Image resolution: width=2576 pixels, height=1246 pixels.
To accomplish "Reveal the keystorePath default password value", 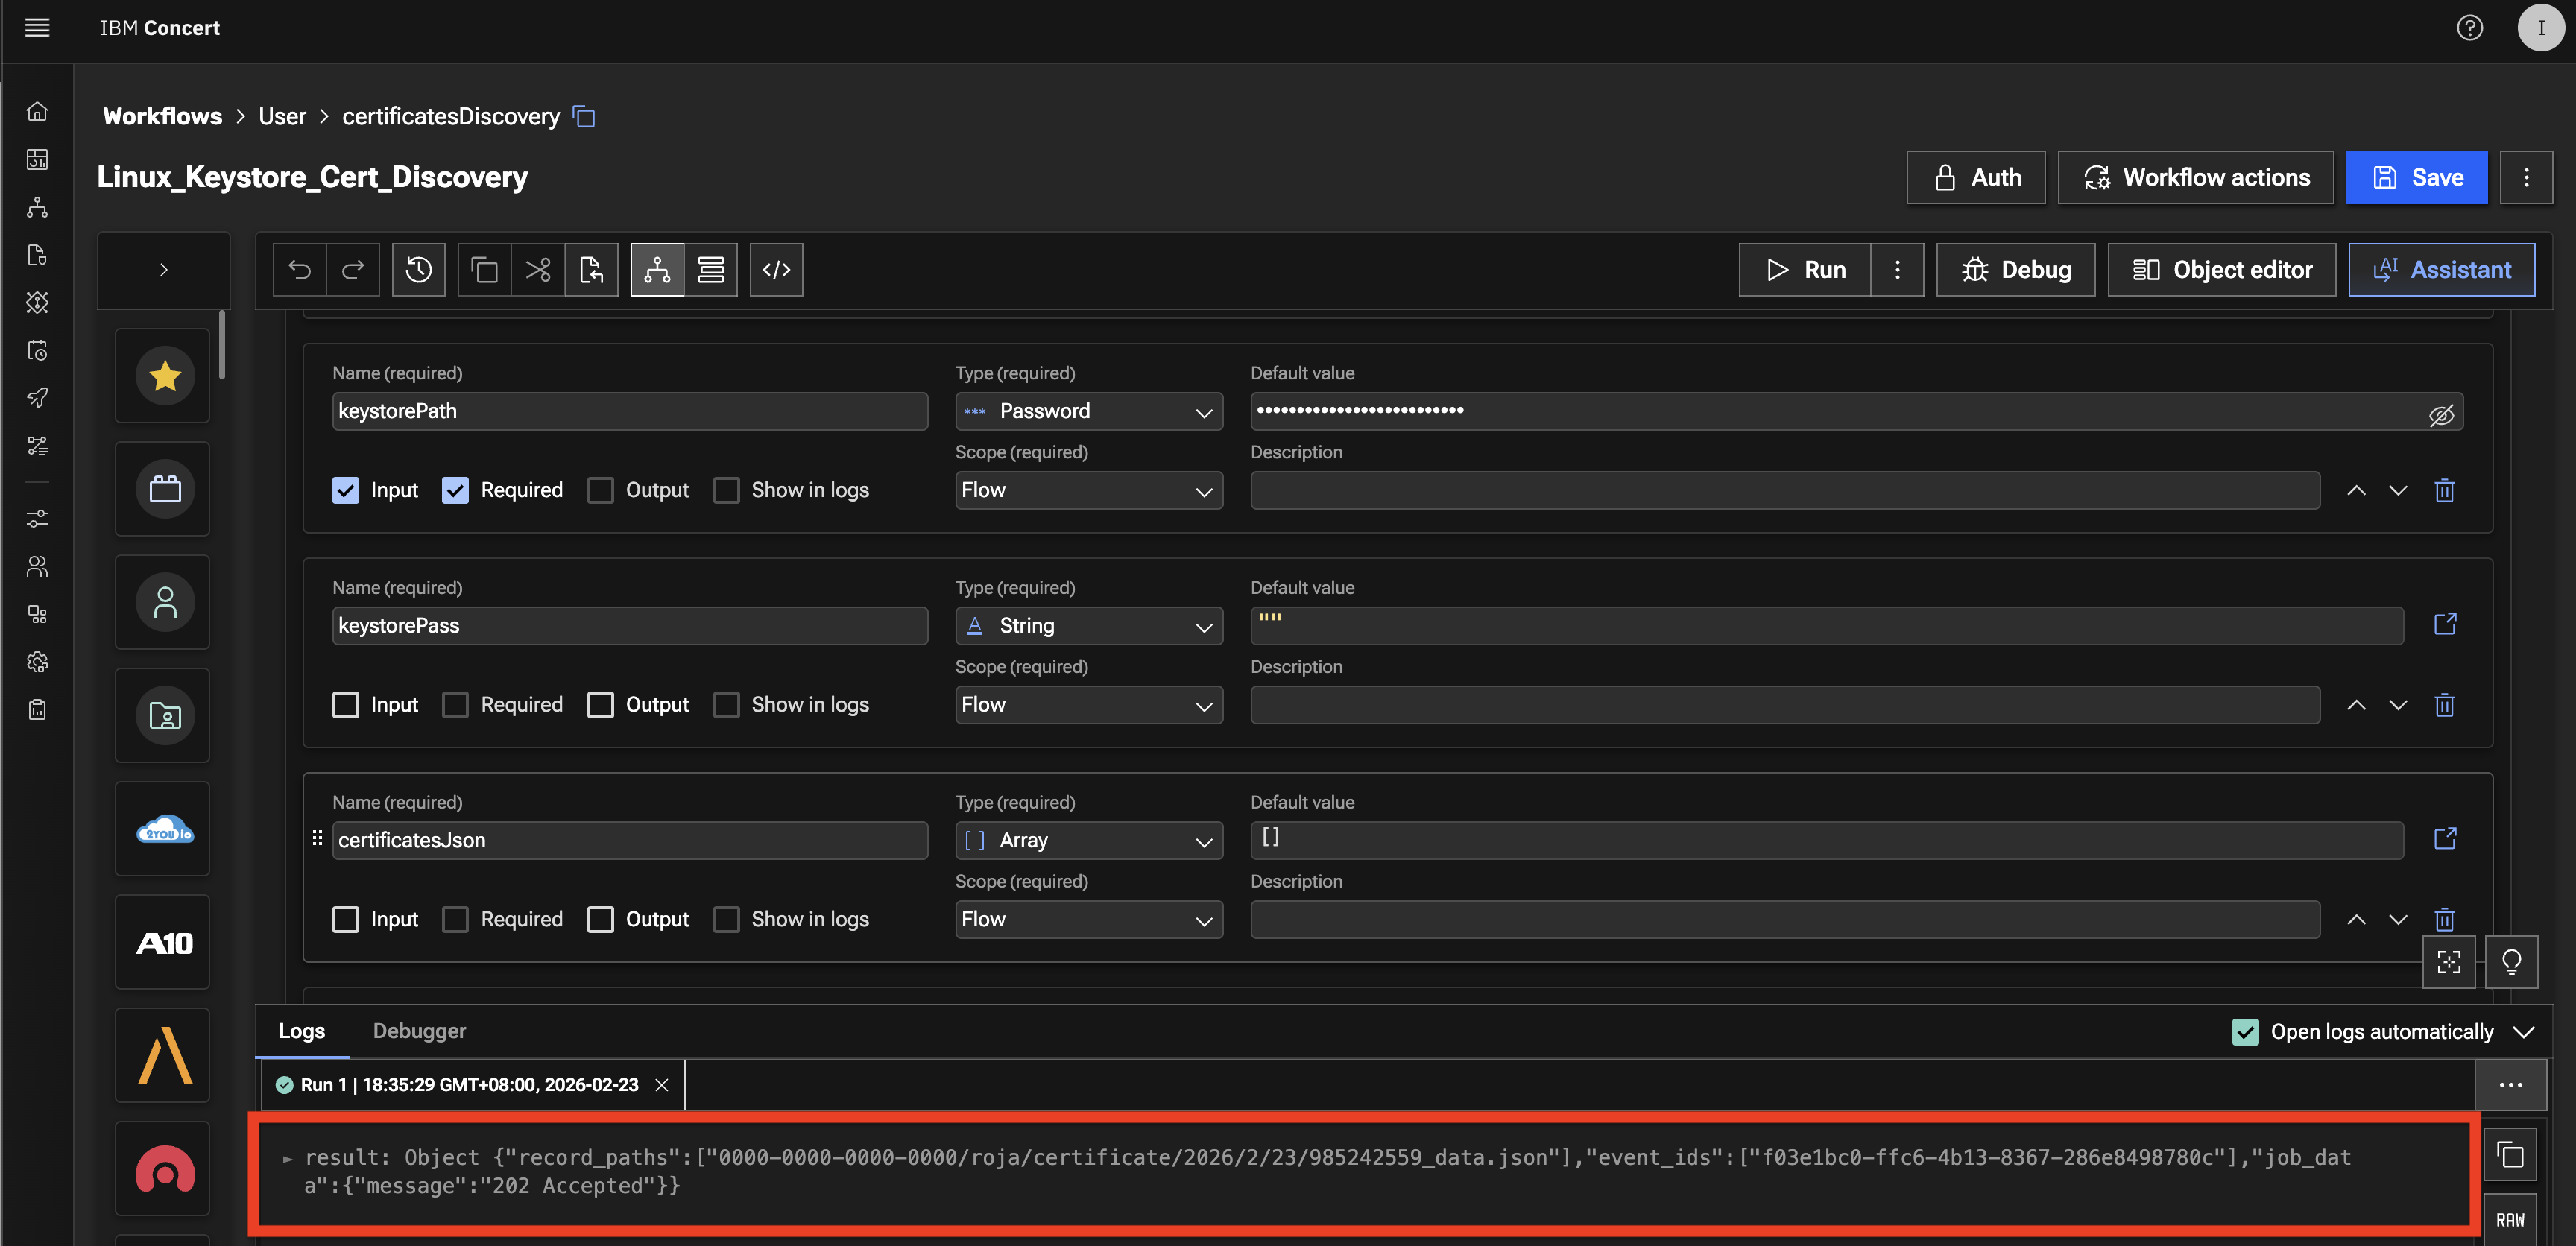I will [2441, 414].
